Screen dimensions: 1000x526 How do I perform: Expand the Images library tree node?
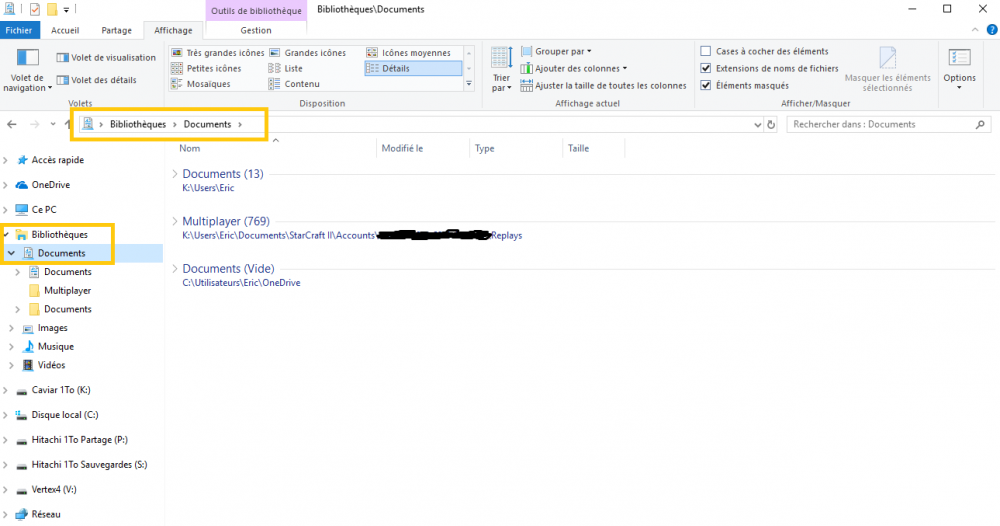12,328
